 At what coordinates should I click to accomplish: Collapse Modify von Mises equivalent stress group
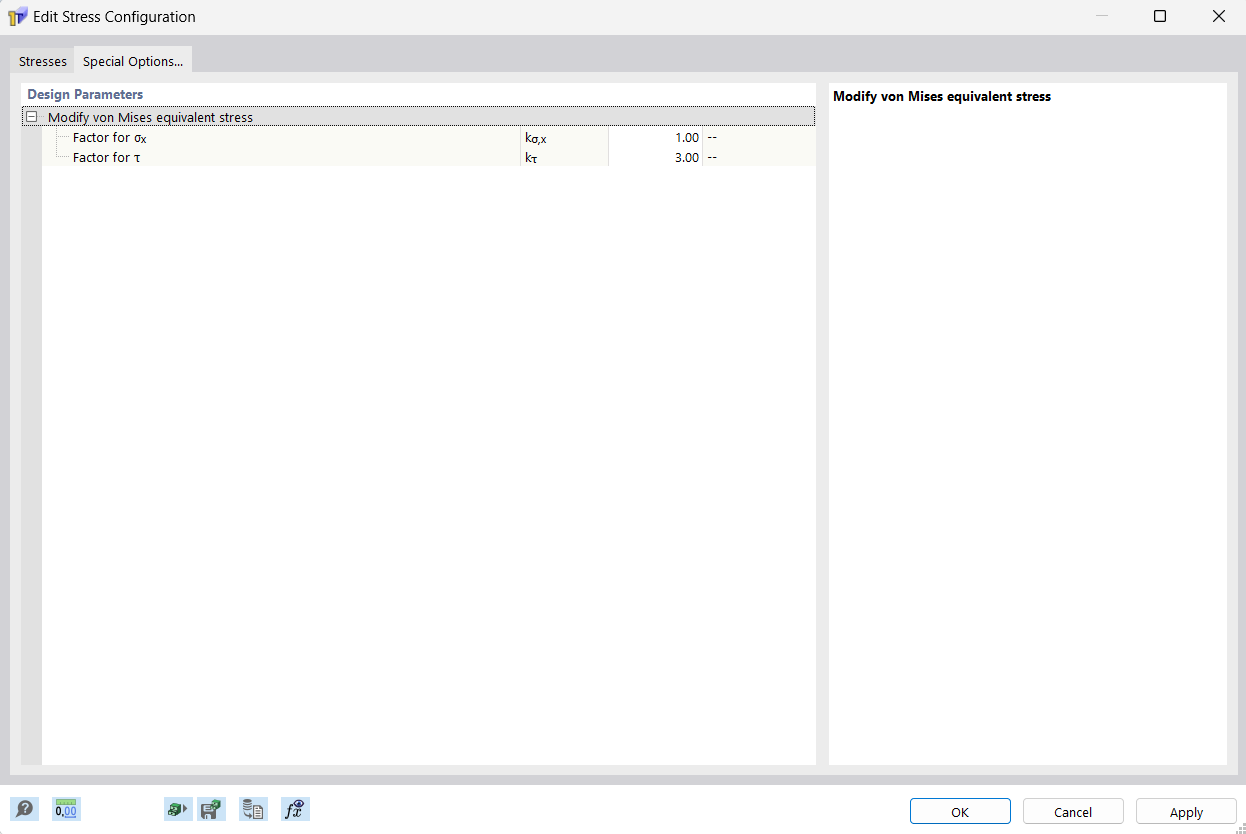coord(32,117)
